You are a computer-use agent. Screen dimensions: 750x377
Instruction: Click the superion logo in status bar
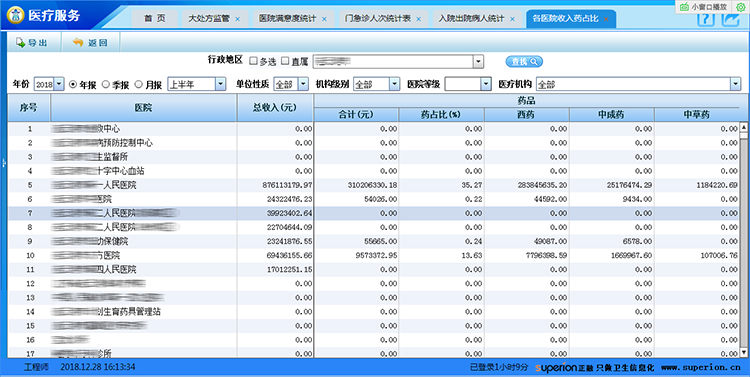tap(556, 367)
